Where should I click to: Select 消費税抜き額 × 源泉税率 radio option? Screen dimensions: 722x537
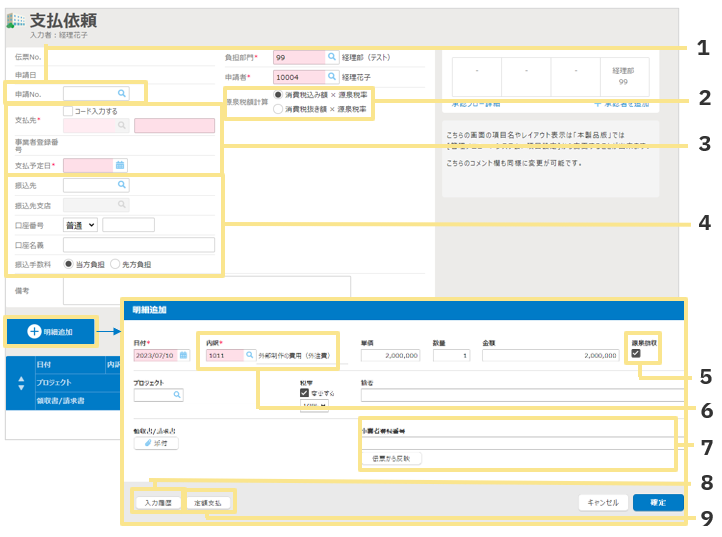[x=279, y=108]
